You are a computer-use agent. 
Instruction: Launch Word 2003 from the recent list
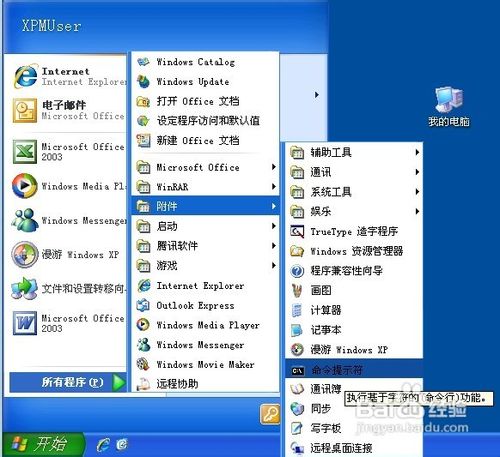pos(25,323)
